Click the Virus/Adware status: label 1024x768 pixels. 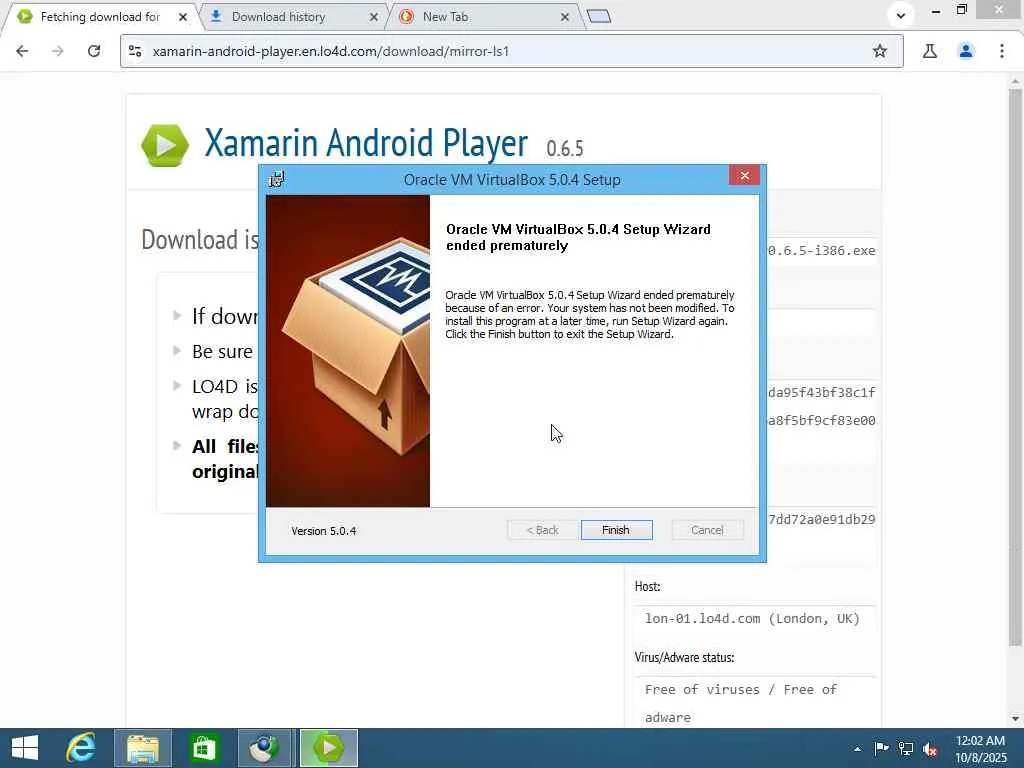[684, 658]
